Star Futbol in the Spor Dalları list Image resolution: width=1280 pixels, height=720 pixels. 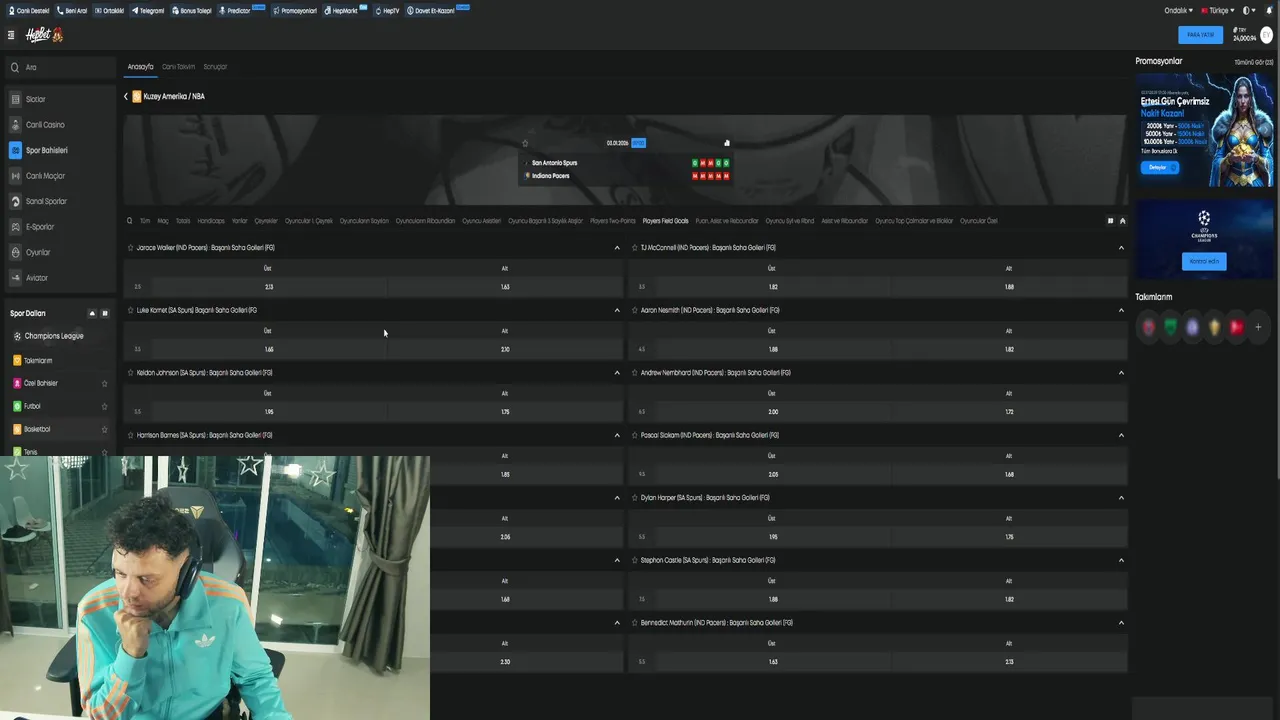tap(104, 406)
